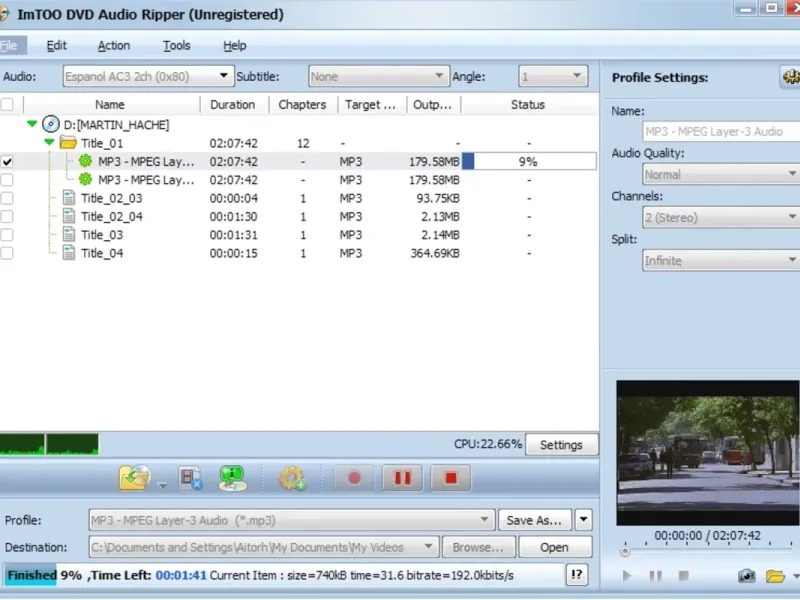Tick the Title_04 row checkbox
800x600 pixels.
[x=8, y=253]
